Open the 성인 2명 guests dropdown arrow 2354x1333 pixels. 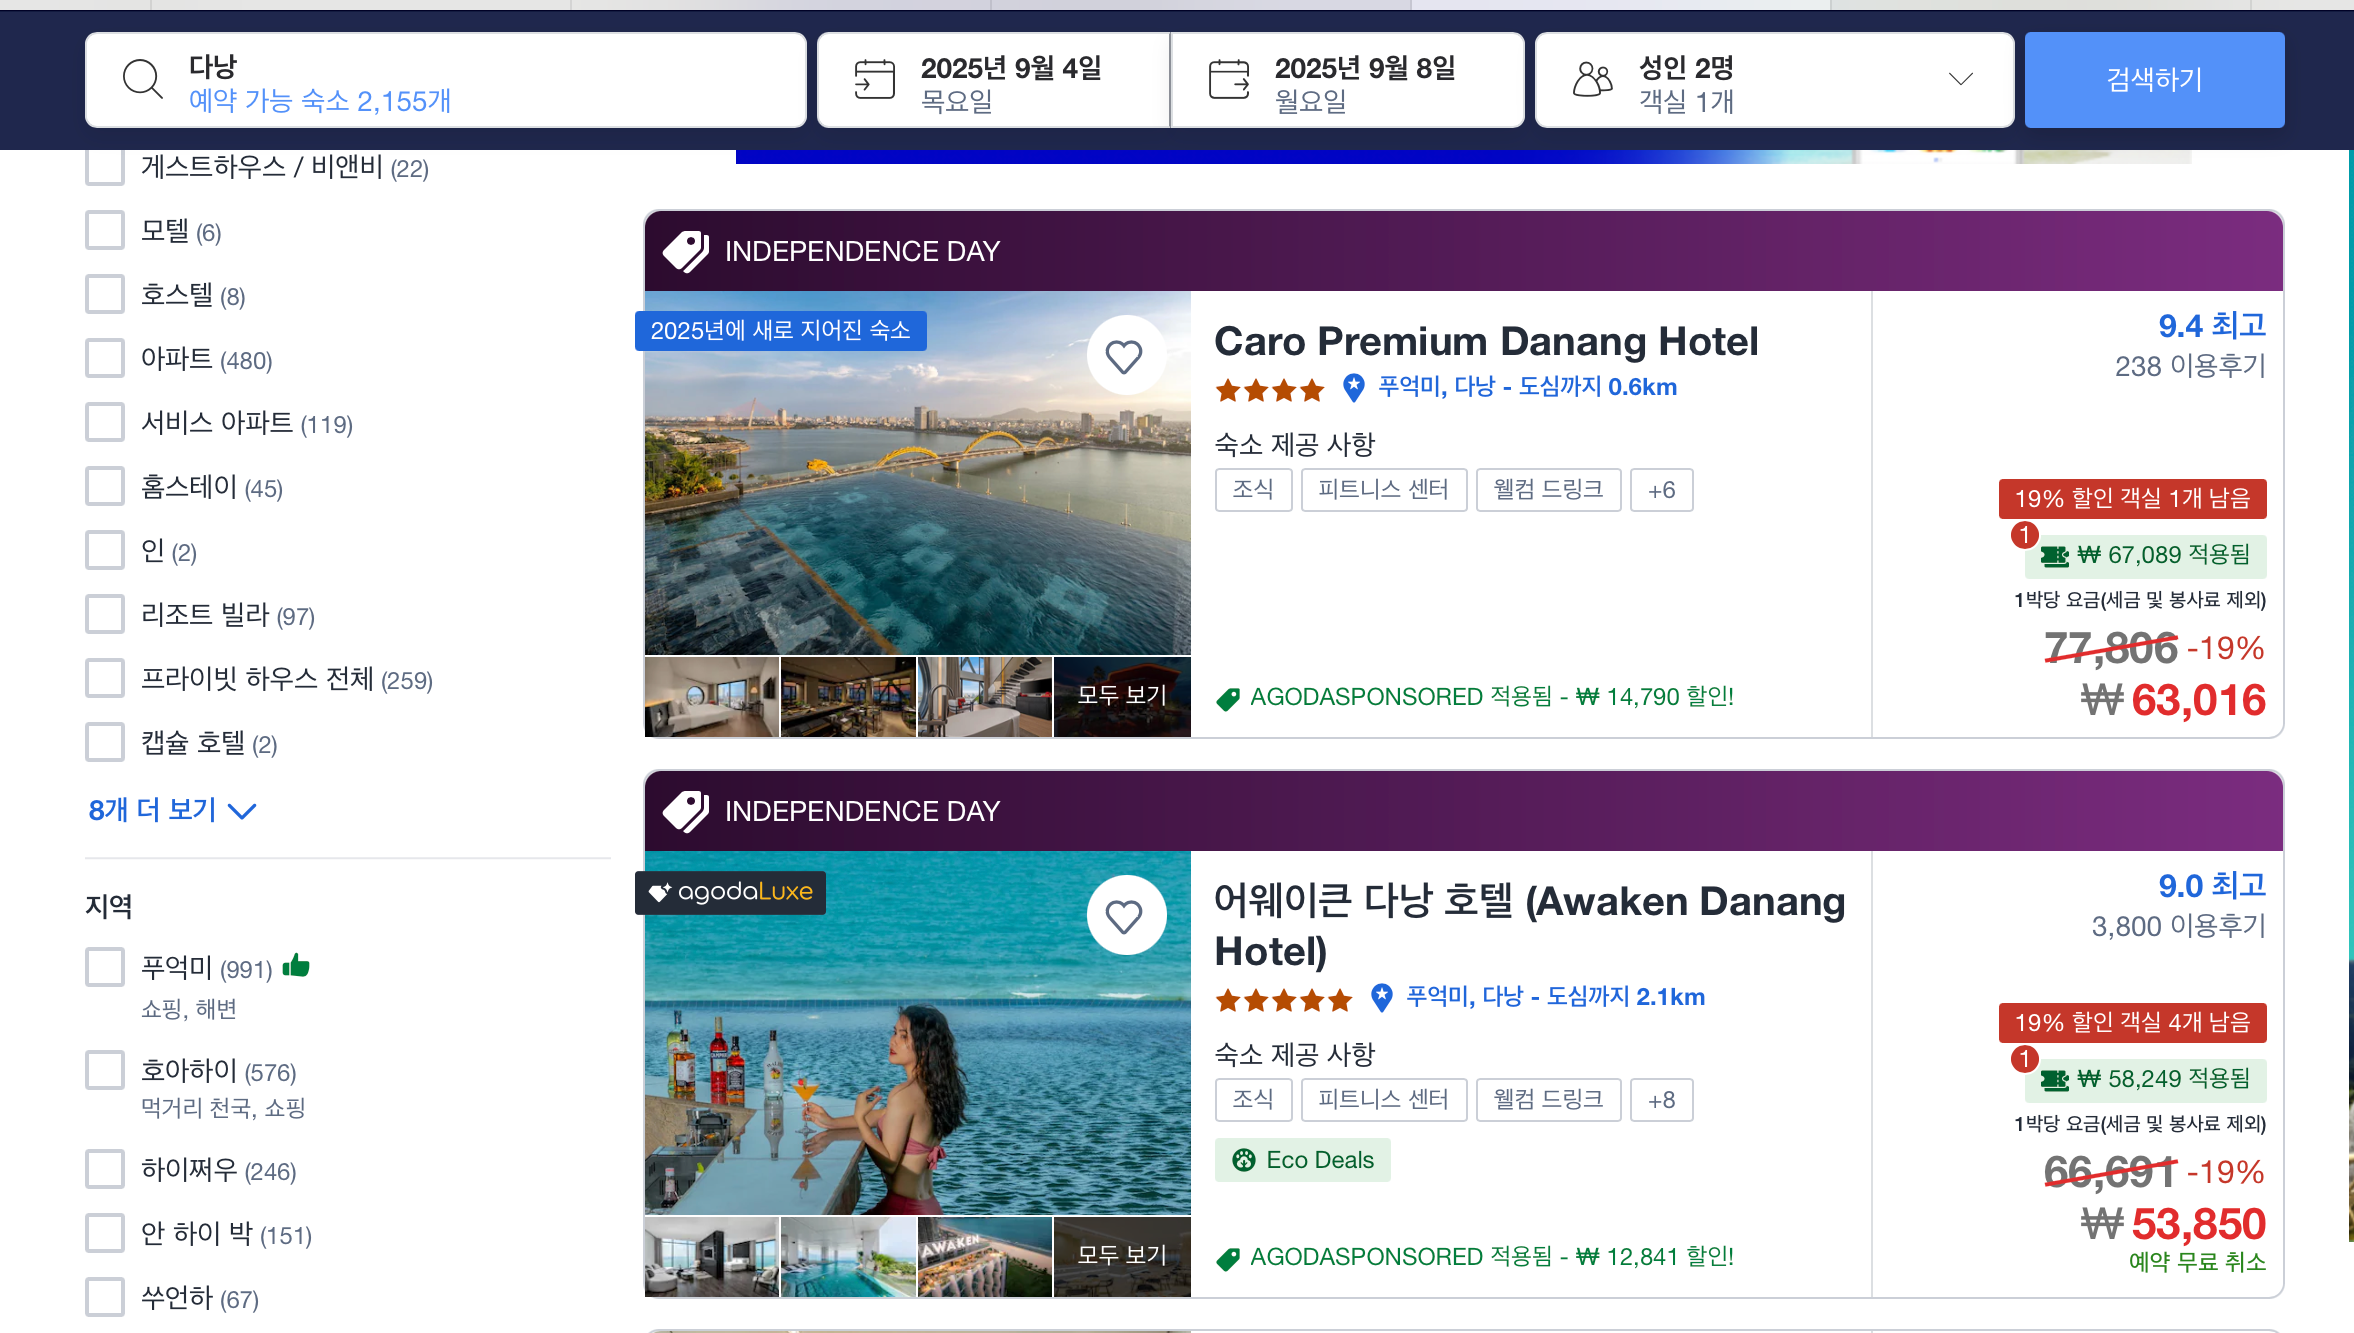click(x=1960, y=80)
